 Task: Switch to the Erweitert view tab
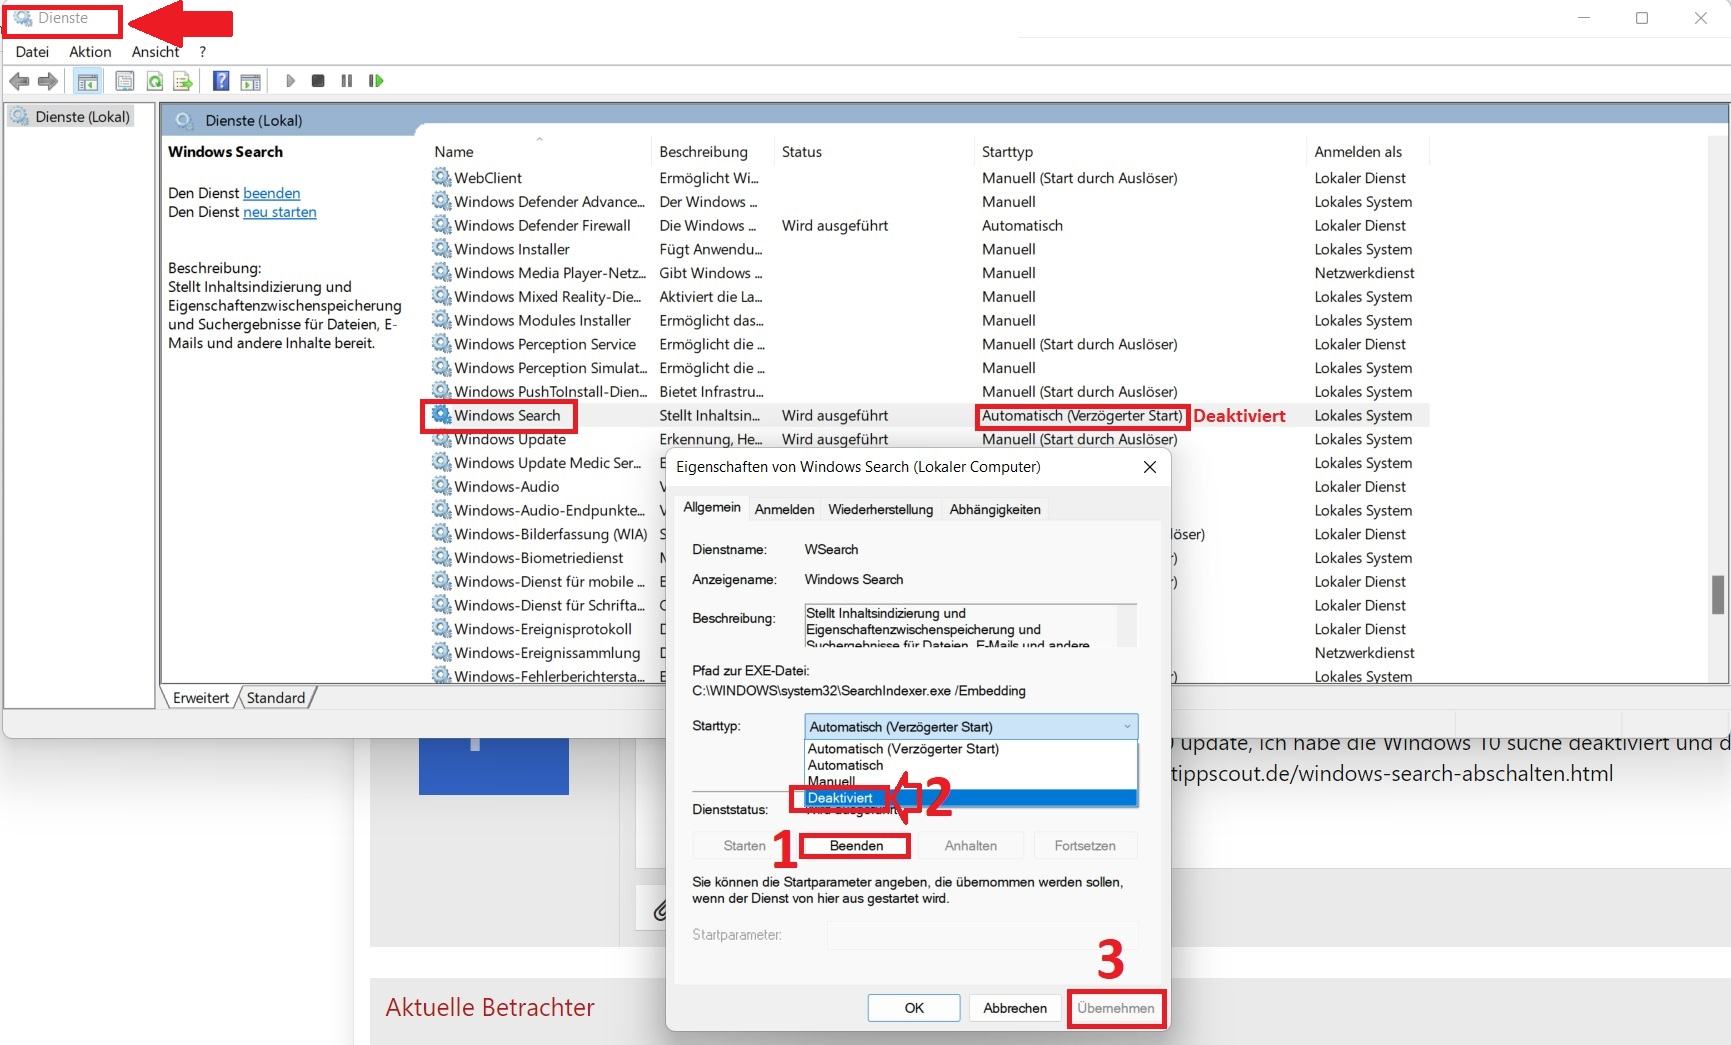point(201,698)
